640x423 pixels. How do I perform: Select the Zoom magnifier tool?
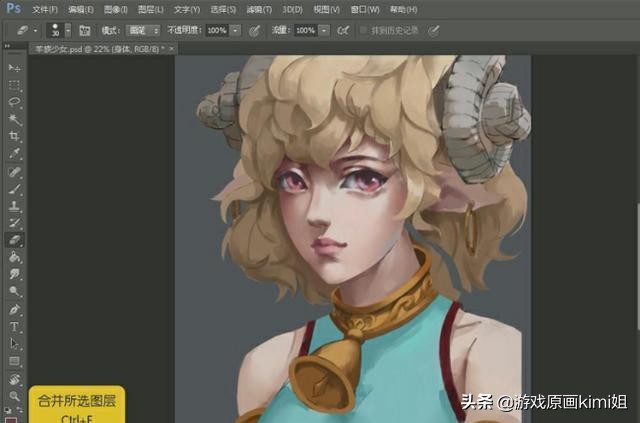(x=14, y=396)
